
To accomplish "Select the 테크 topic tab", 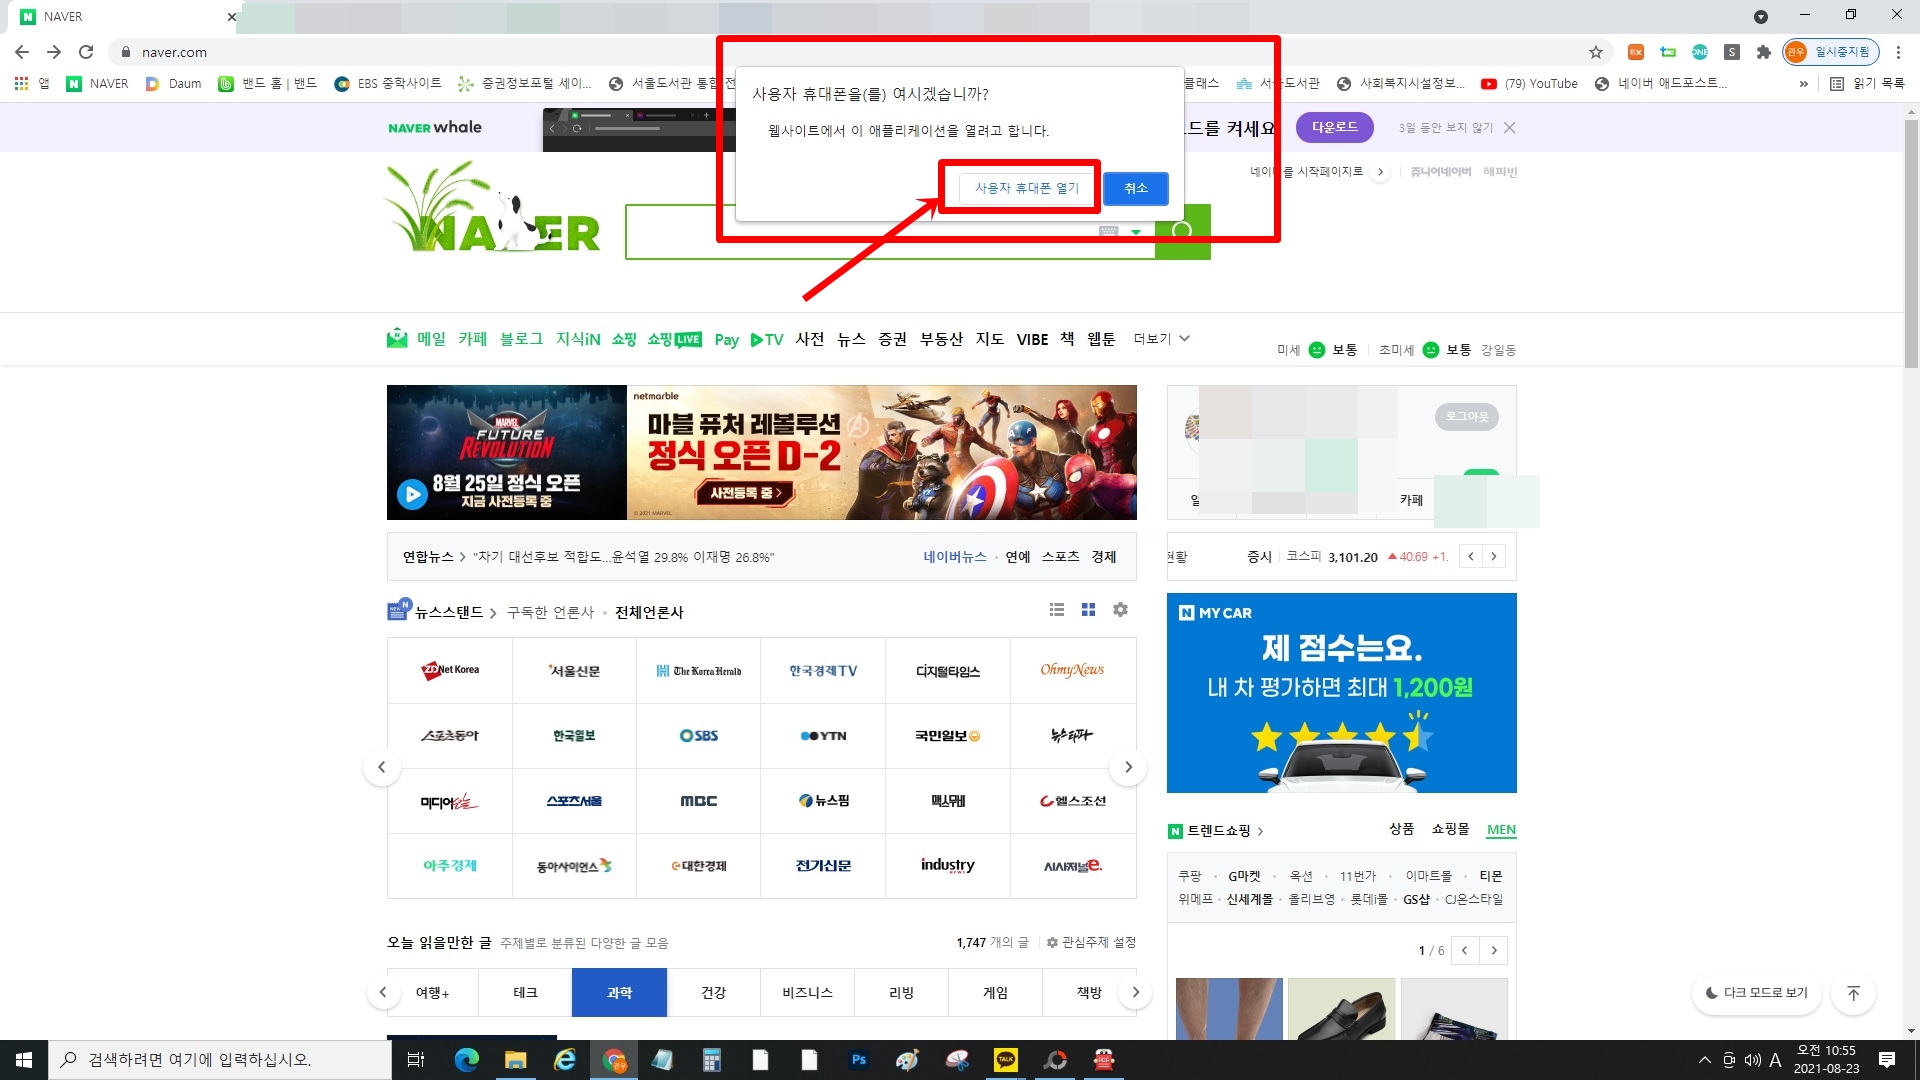I will click(x=525, y=993).
